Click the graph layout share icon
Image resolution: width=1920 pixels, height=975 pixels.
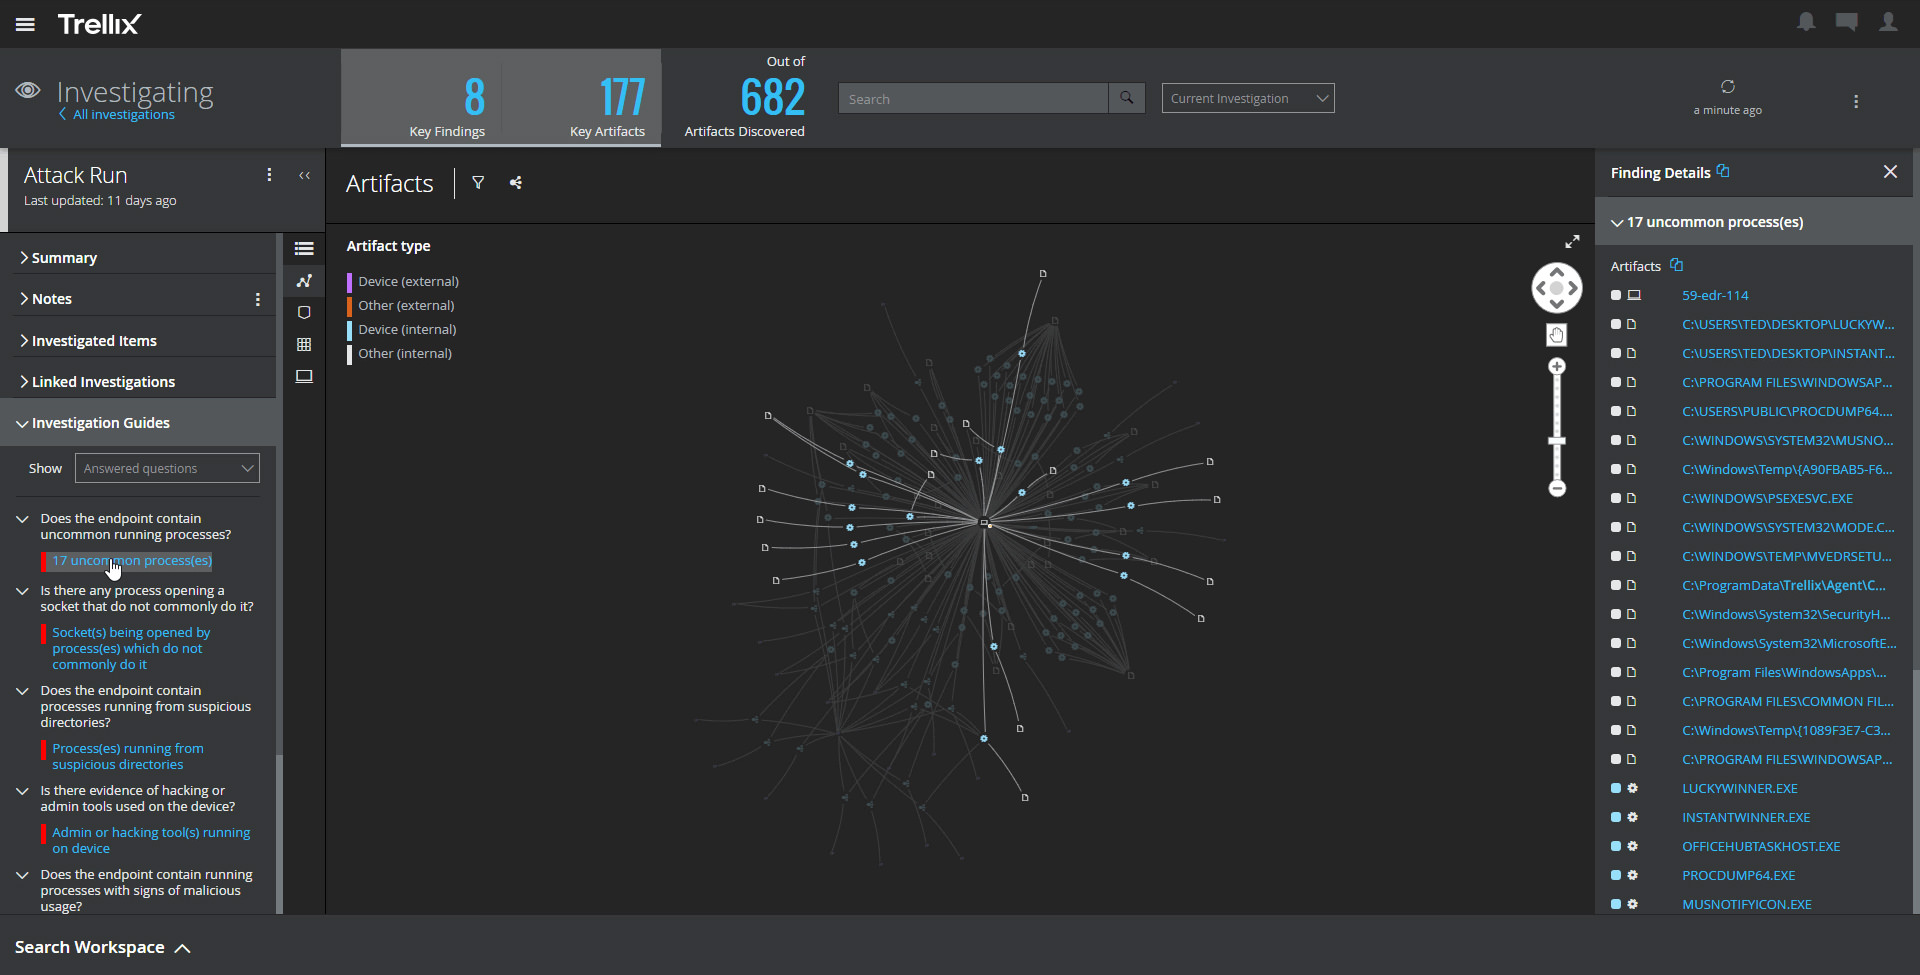click(516, 183)
